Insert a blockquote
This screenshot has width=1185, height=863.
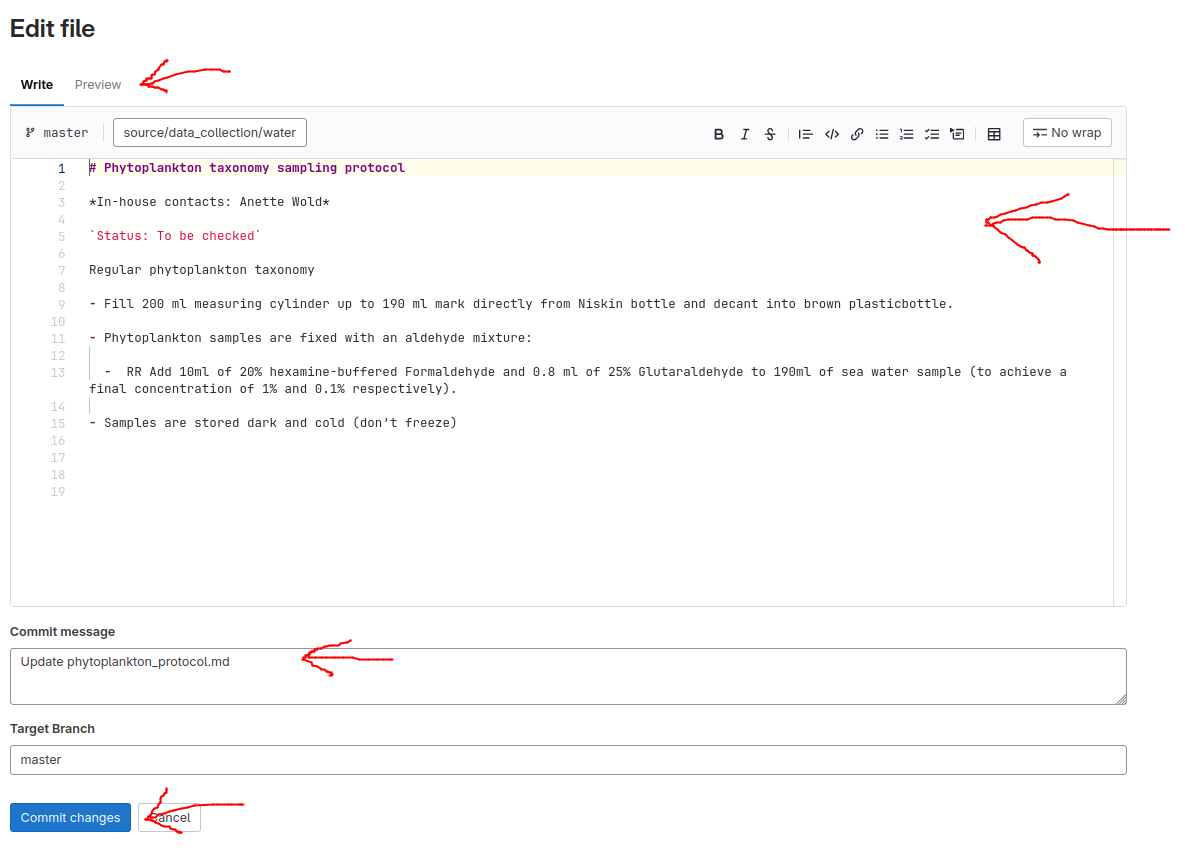805,134
